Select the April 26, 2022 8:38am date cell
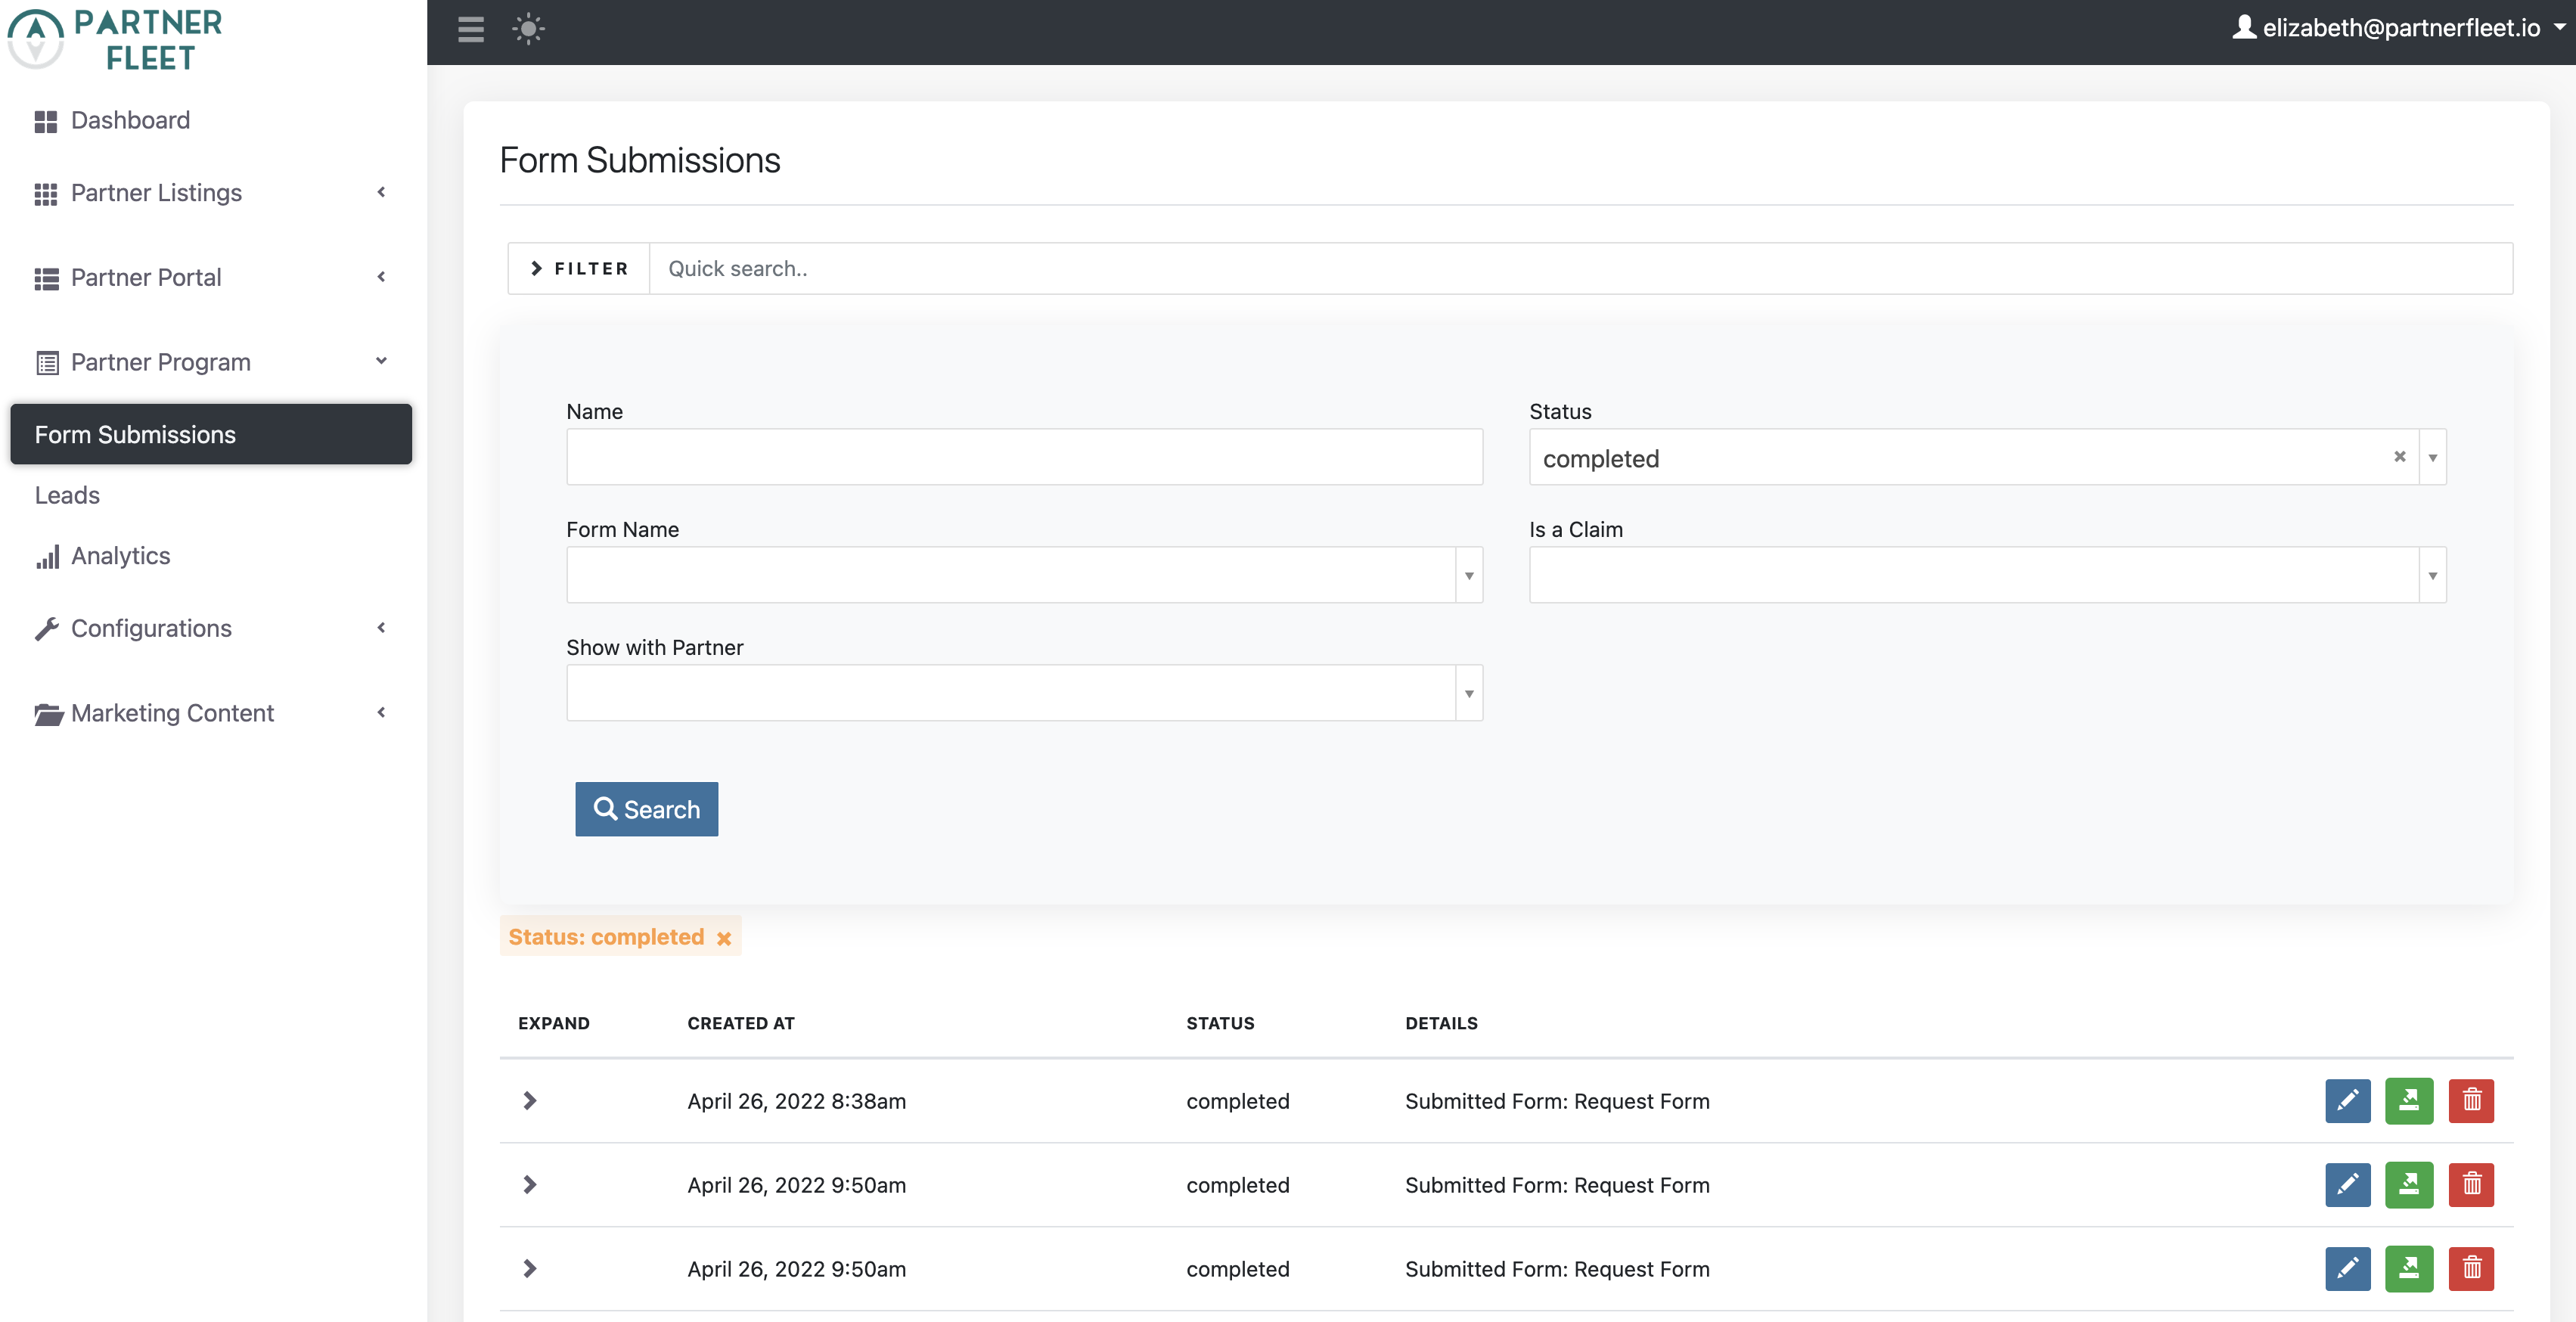This screenshot has width=2576, height=1322. [x=797, y=1101]
